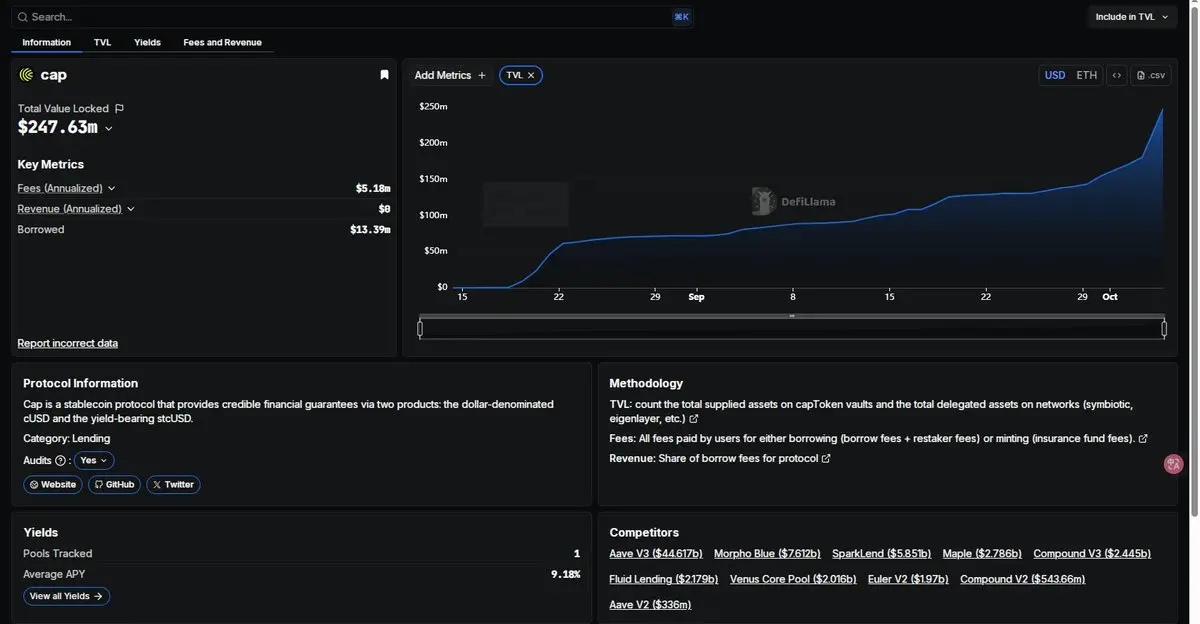Click the bookmark icon next to cap

click(384, 75)
